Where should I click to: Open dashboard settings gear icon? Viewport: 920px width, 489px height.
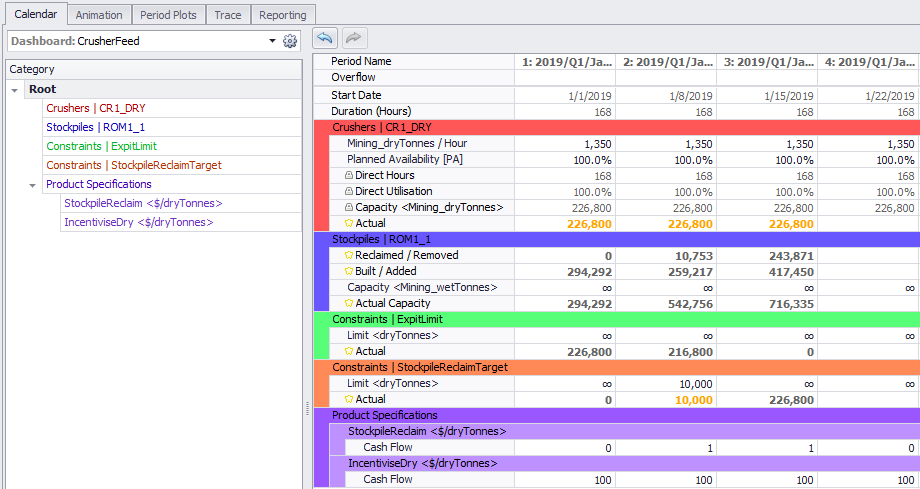291,41
